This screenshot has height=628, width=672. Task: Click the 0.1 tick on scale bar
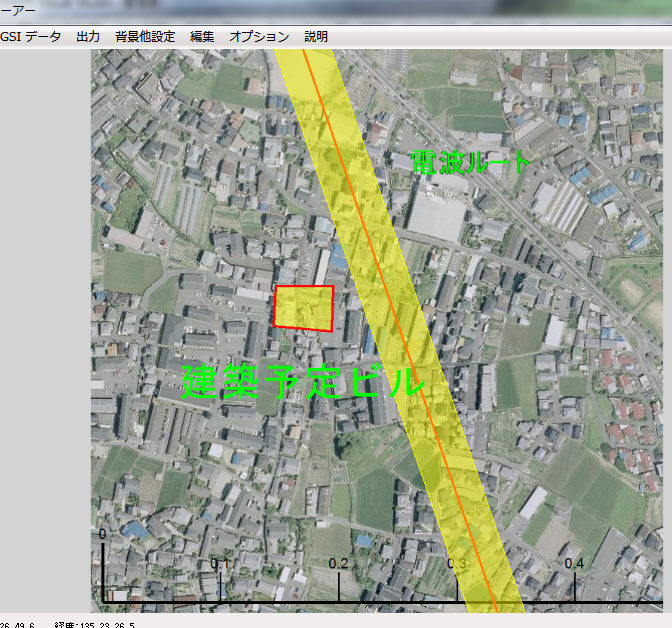(220, 565)
